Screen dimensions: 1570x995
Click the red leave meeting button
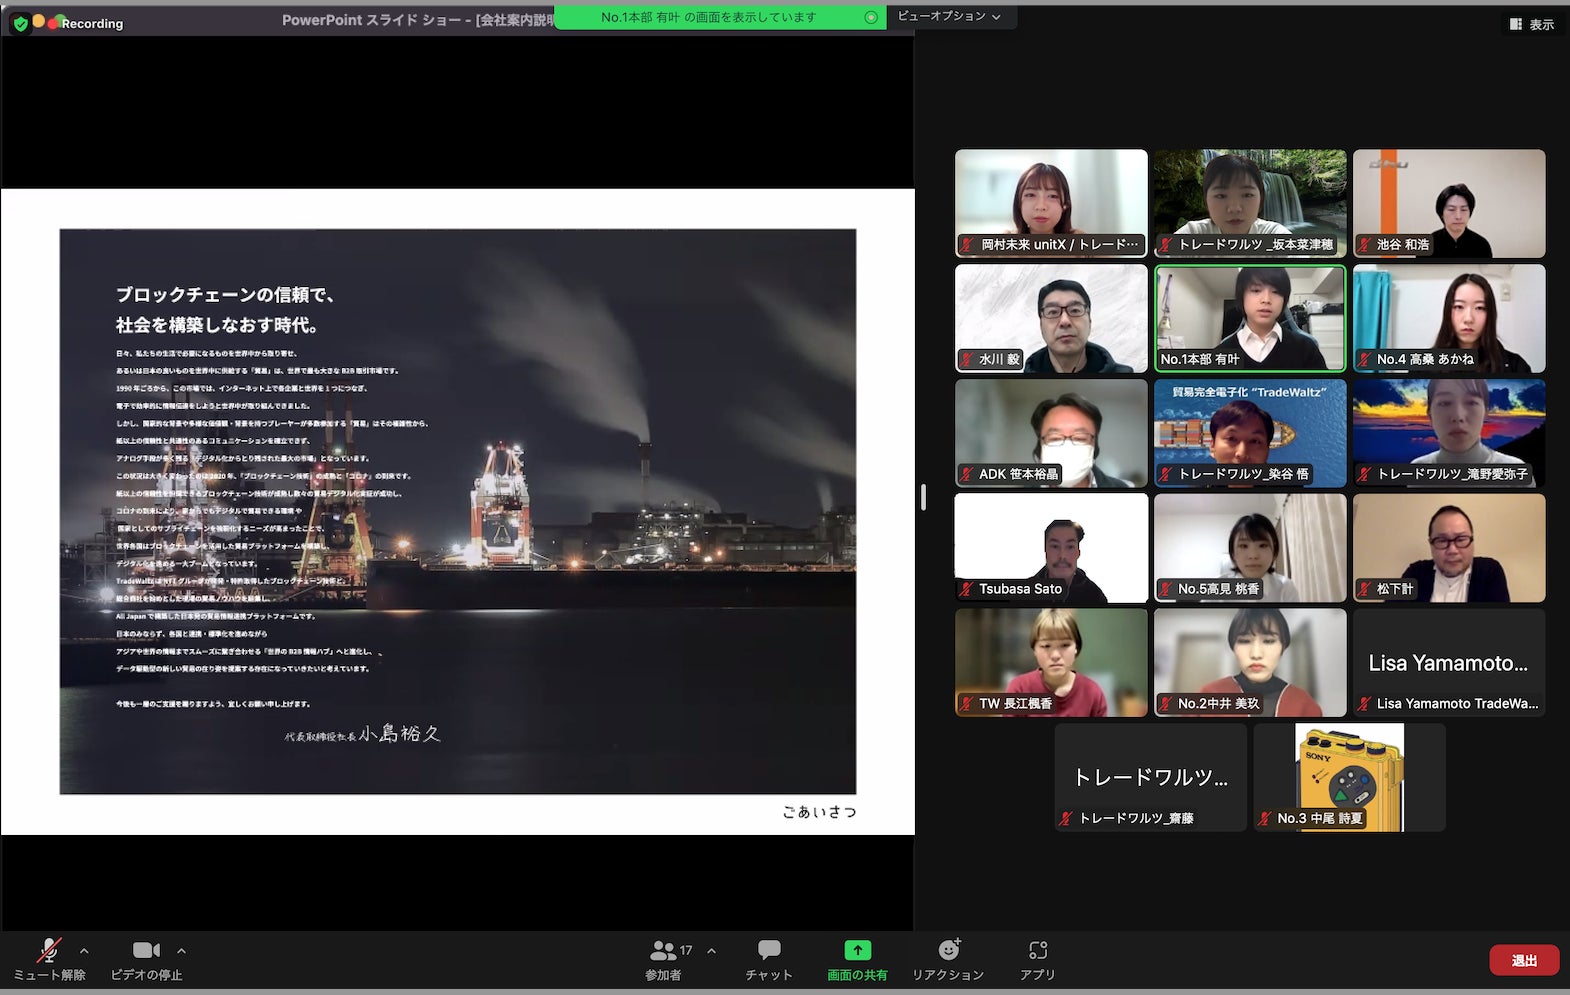(x=1524, y=960)
